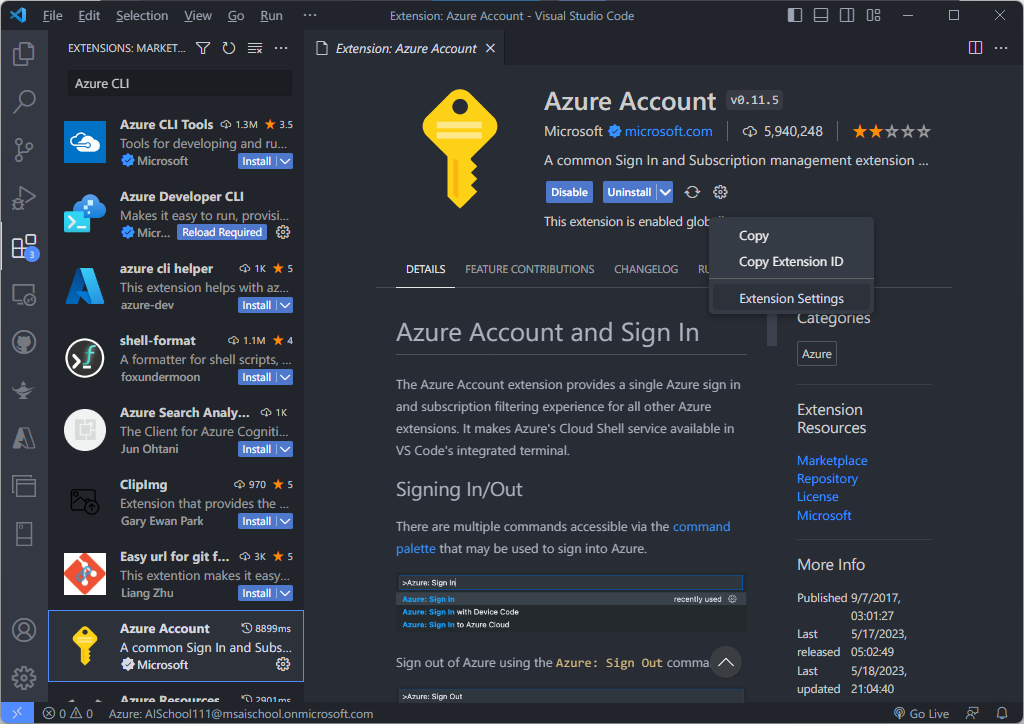Expand Install dropdown for Azure CLI Tools
The image size is (1024, 724).
(x=285, y=161)
